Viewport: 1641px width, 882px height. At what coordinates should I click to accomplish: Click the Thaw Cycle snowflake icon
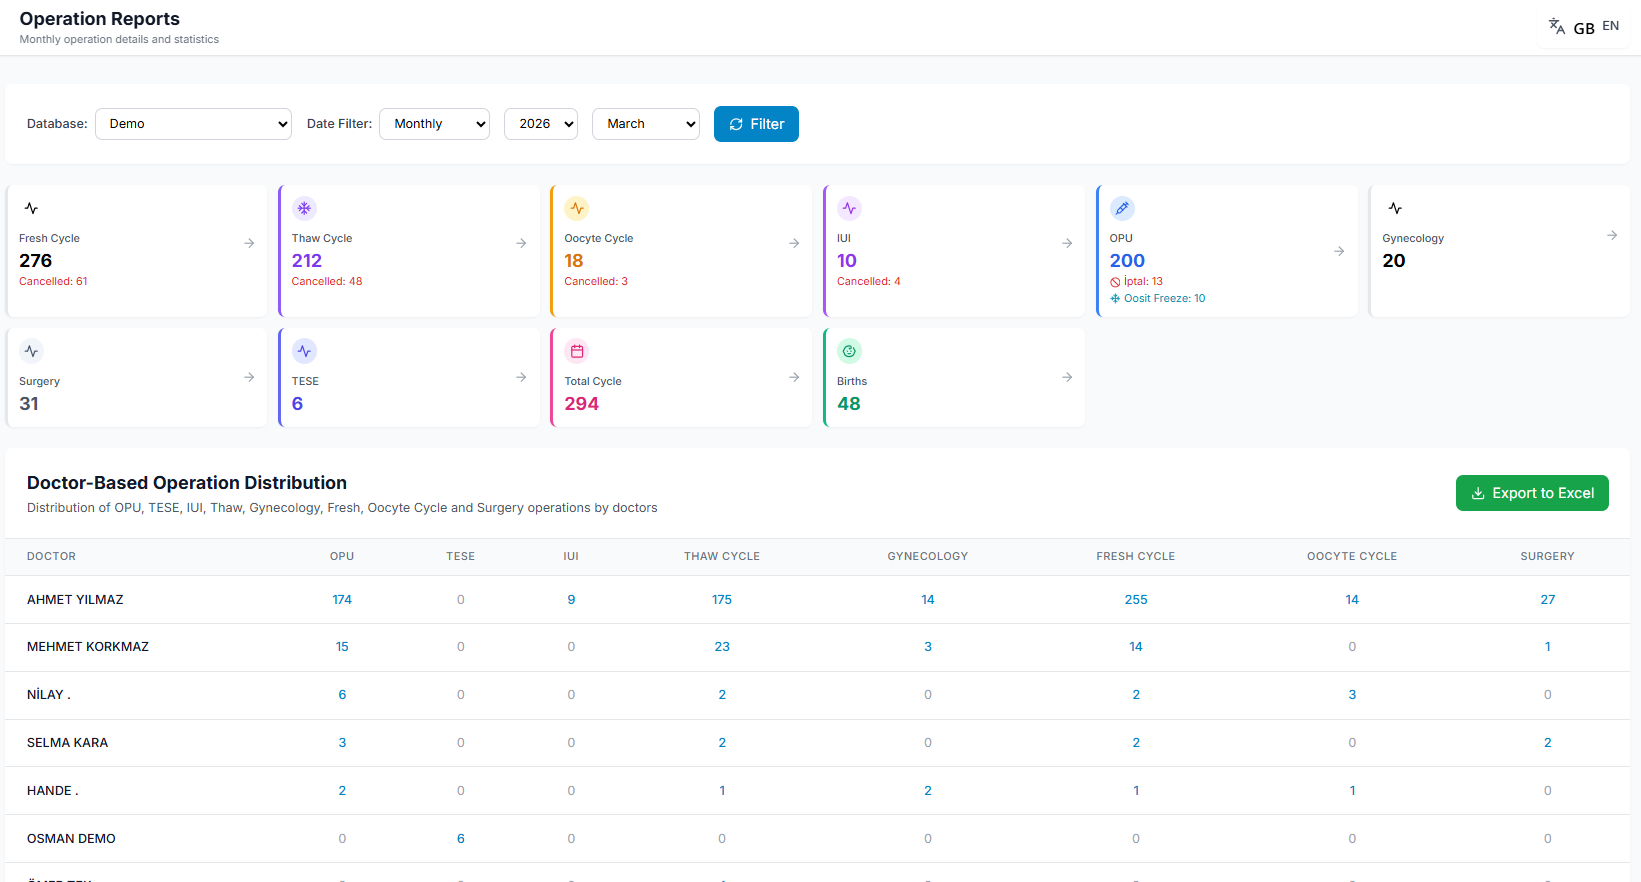click(304, 208)
